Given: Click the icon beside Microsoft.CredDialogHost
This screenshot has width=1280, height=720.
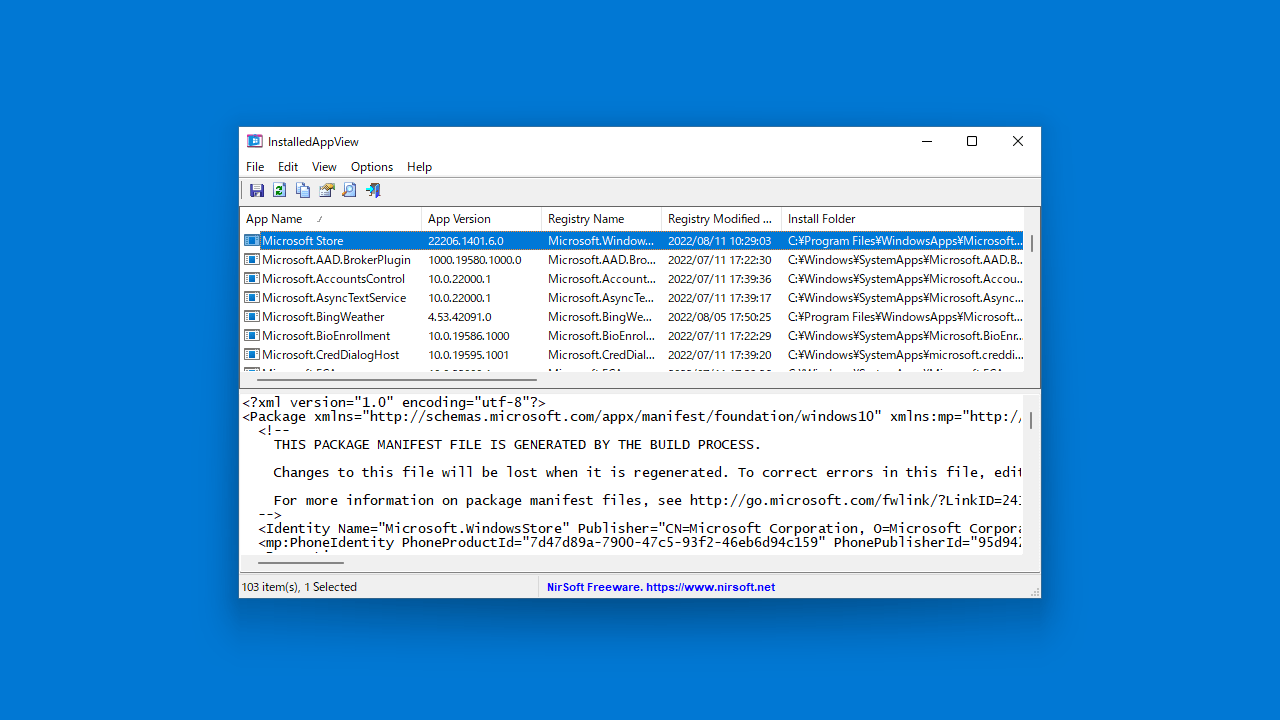Looking at the screenshot, I should (252, 355).
